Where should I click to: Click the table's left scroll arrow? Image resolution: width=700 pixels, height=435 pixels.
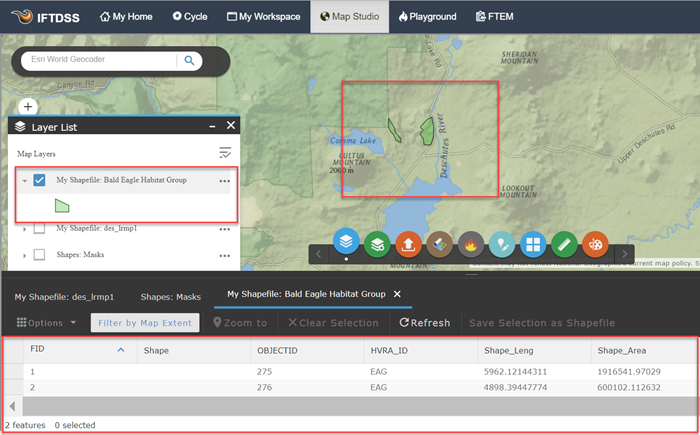click(12, 406)
